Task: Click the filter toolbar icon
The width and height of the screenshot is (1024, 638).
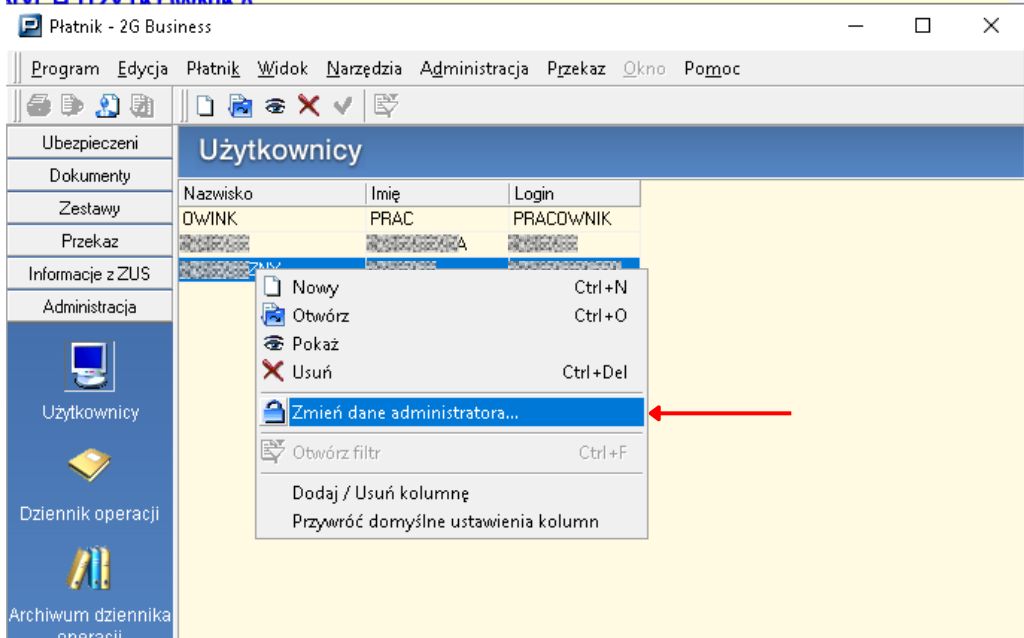Action: (385, 105)
